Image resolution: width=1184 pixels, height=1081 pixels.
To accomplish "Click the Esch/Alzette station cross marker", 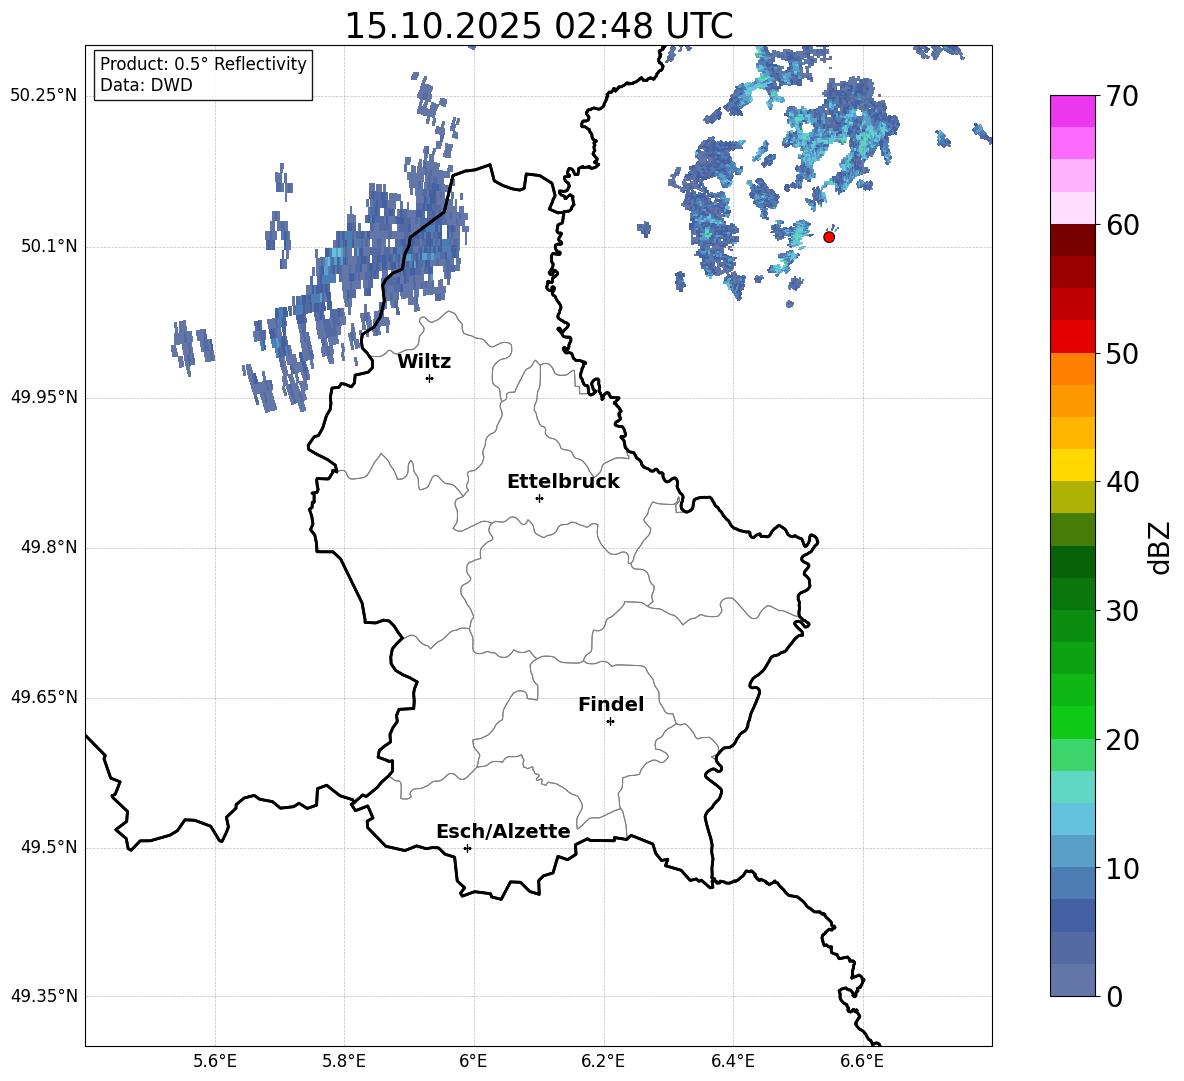I will pyautogui.click(x=467, y=848).
